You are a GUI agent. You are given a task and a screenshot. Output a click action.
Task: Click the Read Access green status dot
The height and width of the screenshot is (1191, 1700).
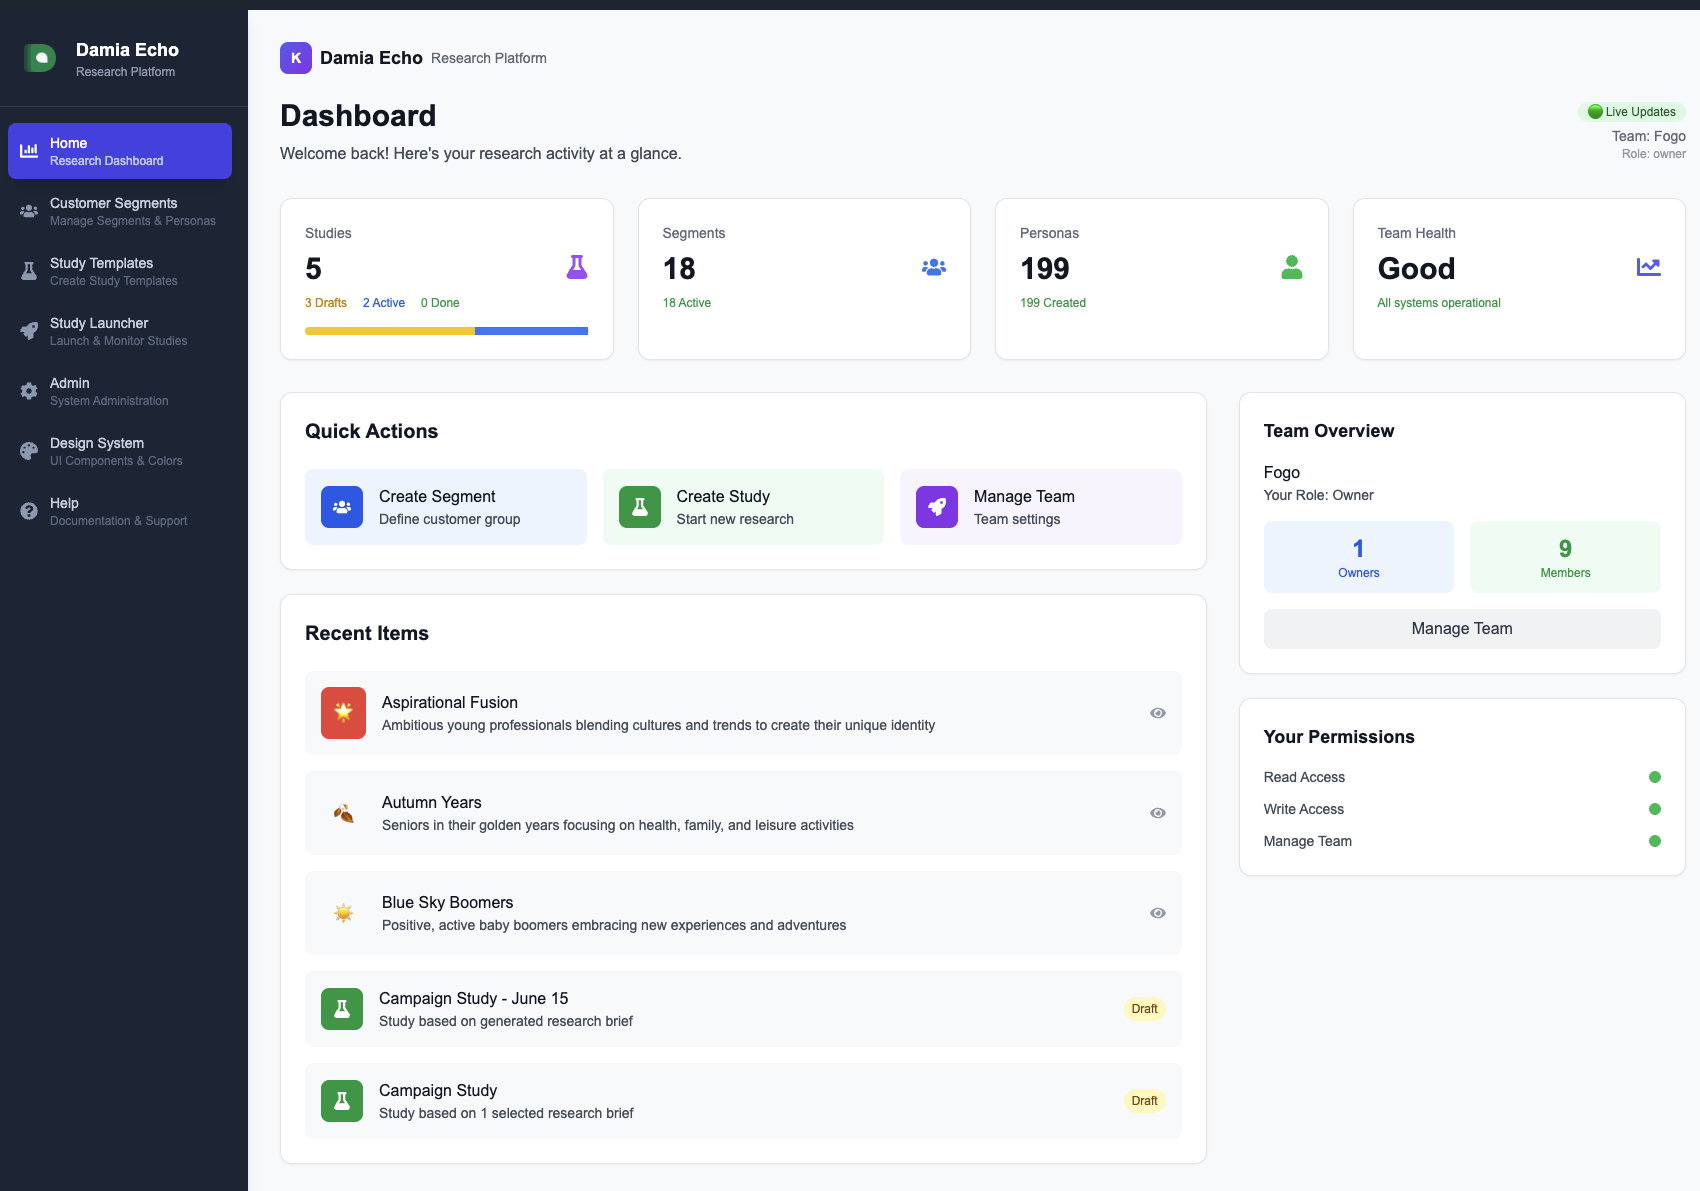click(1655, 777)
